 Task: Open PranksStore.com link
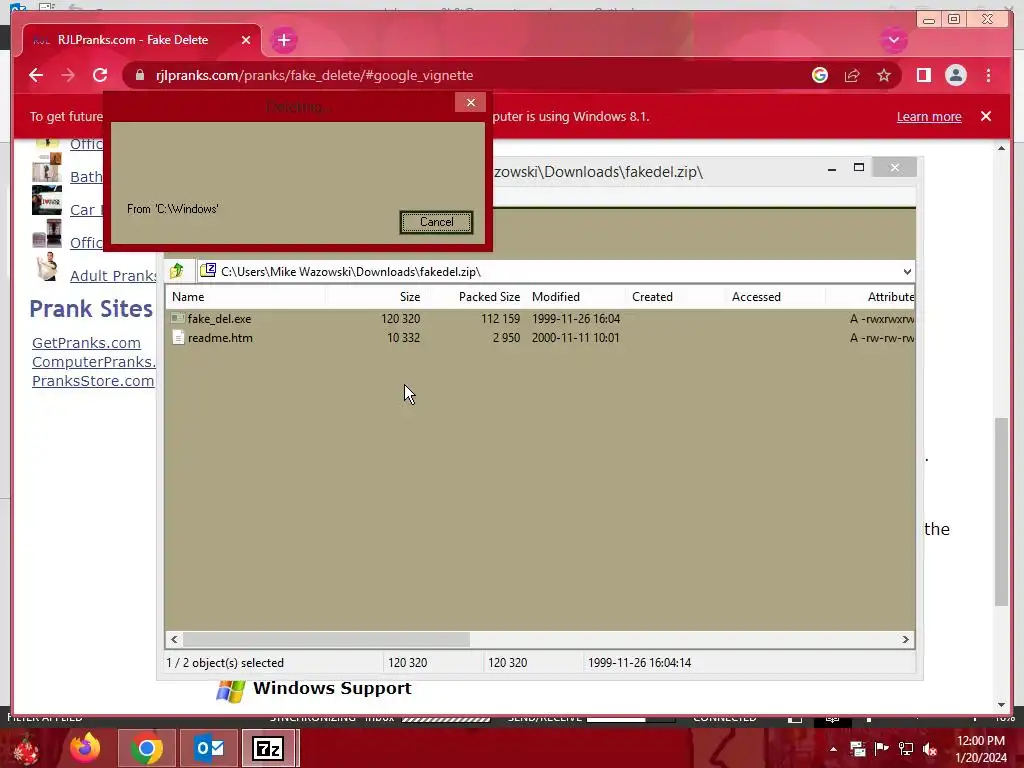(x=93, y=381)
